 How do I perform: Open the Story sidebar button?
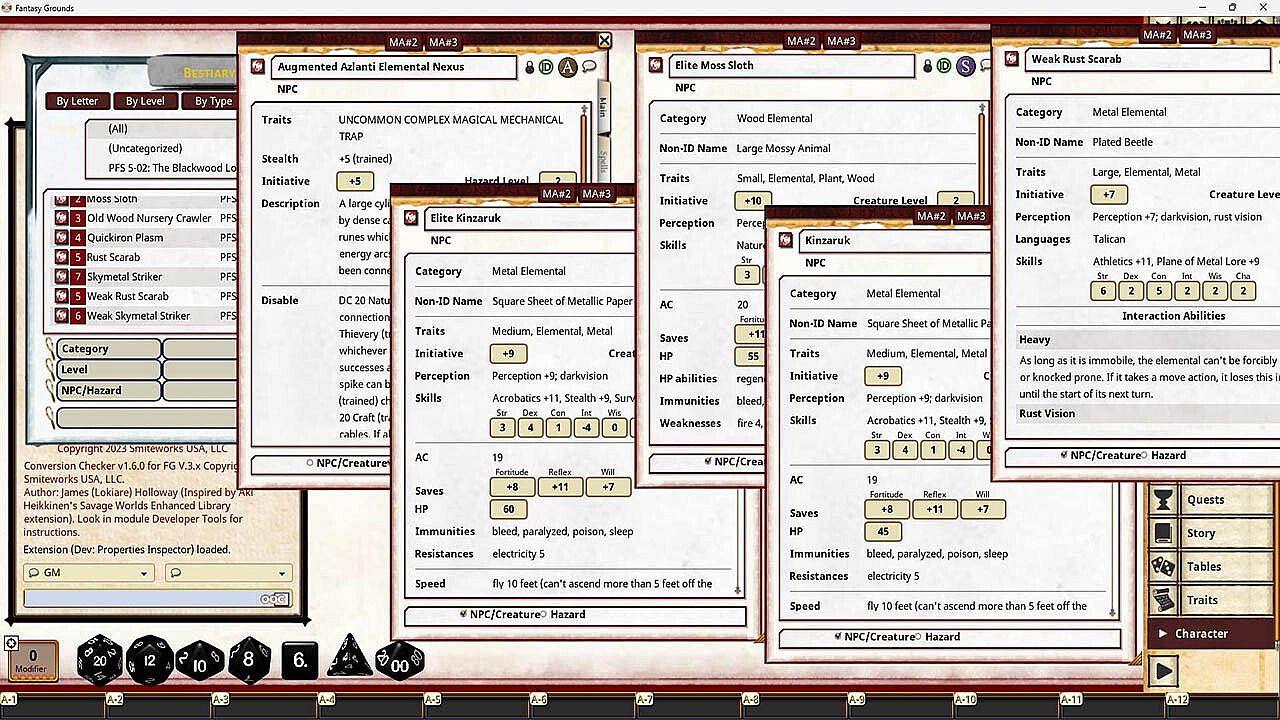(x=1211, y=533)
